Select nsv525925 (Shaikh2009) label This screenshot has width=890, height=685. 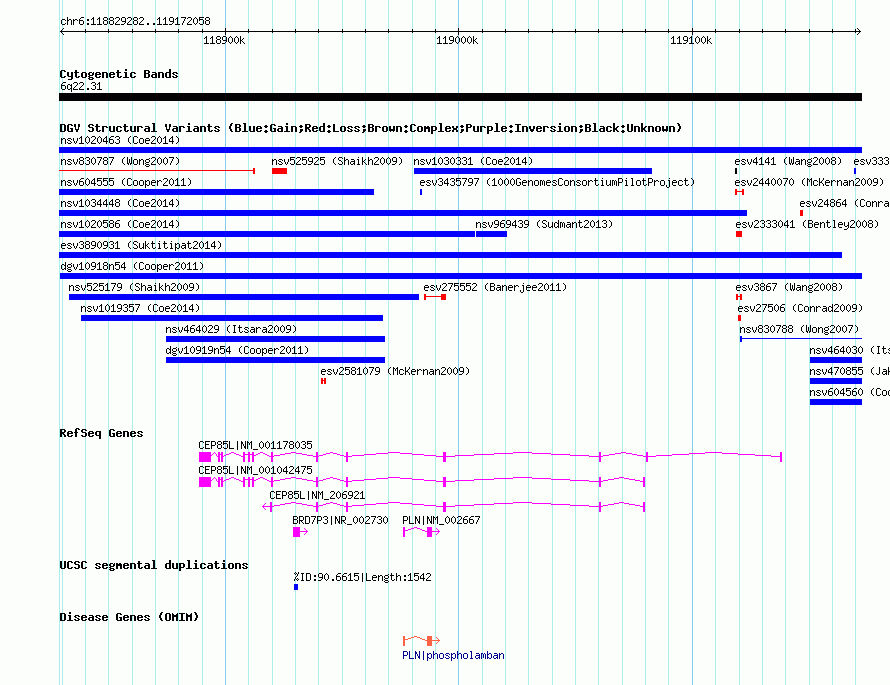coord(337,161)
